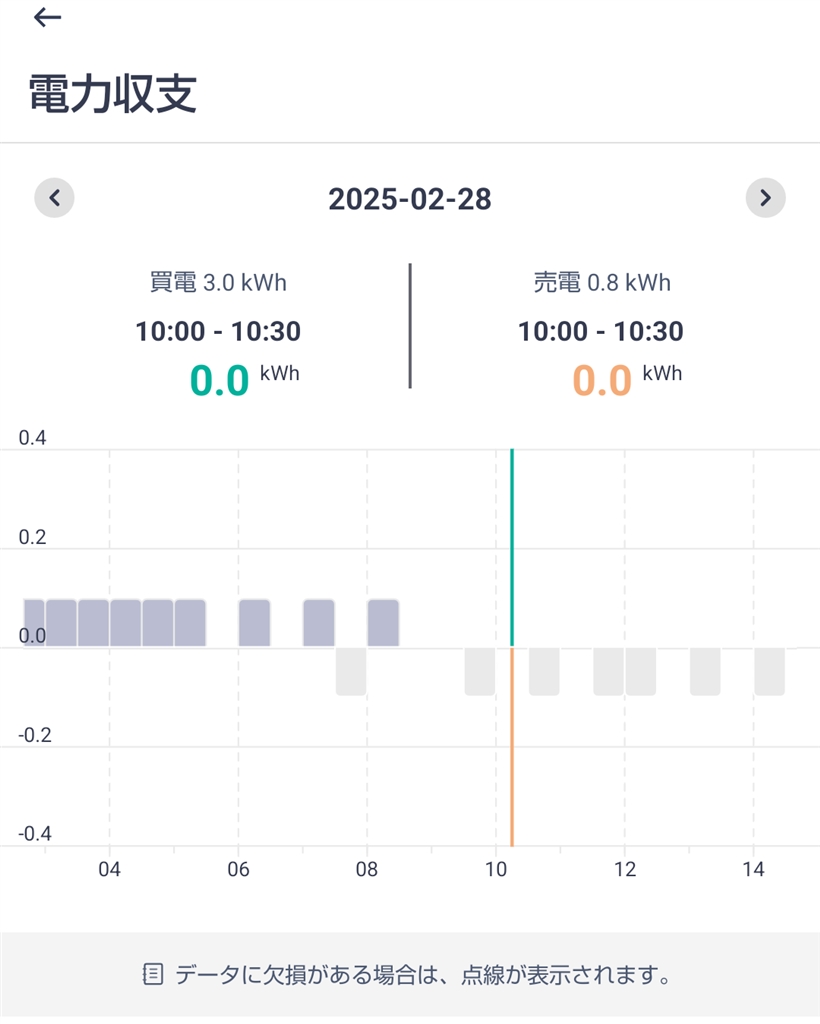Tap the gray sold bar before 08
The width and height of the screenshot is (820, 1024).
(x=351, y=671)
